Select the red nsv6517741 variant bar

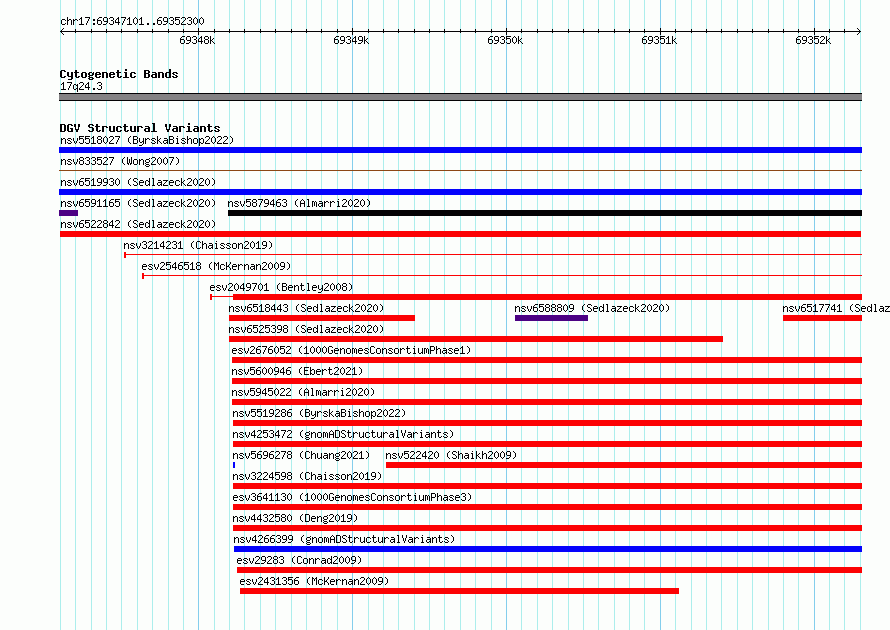point(822,318)
